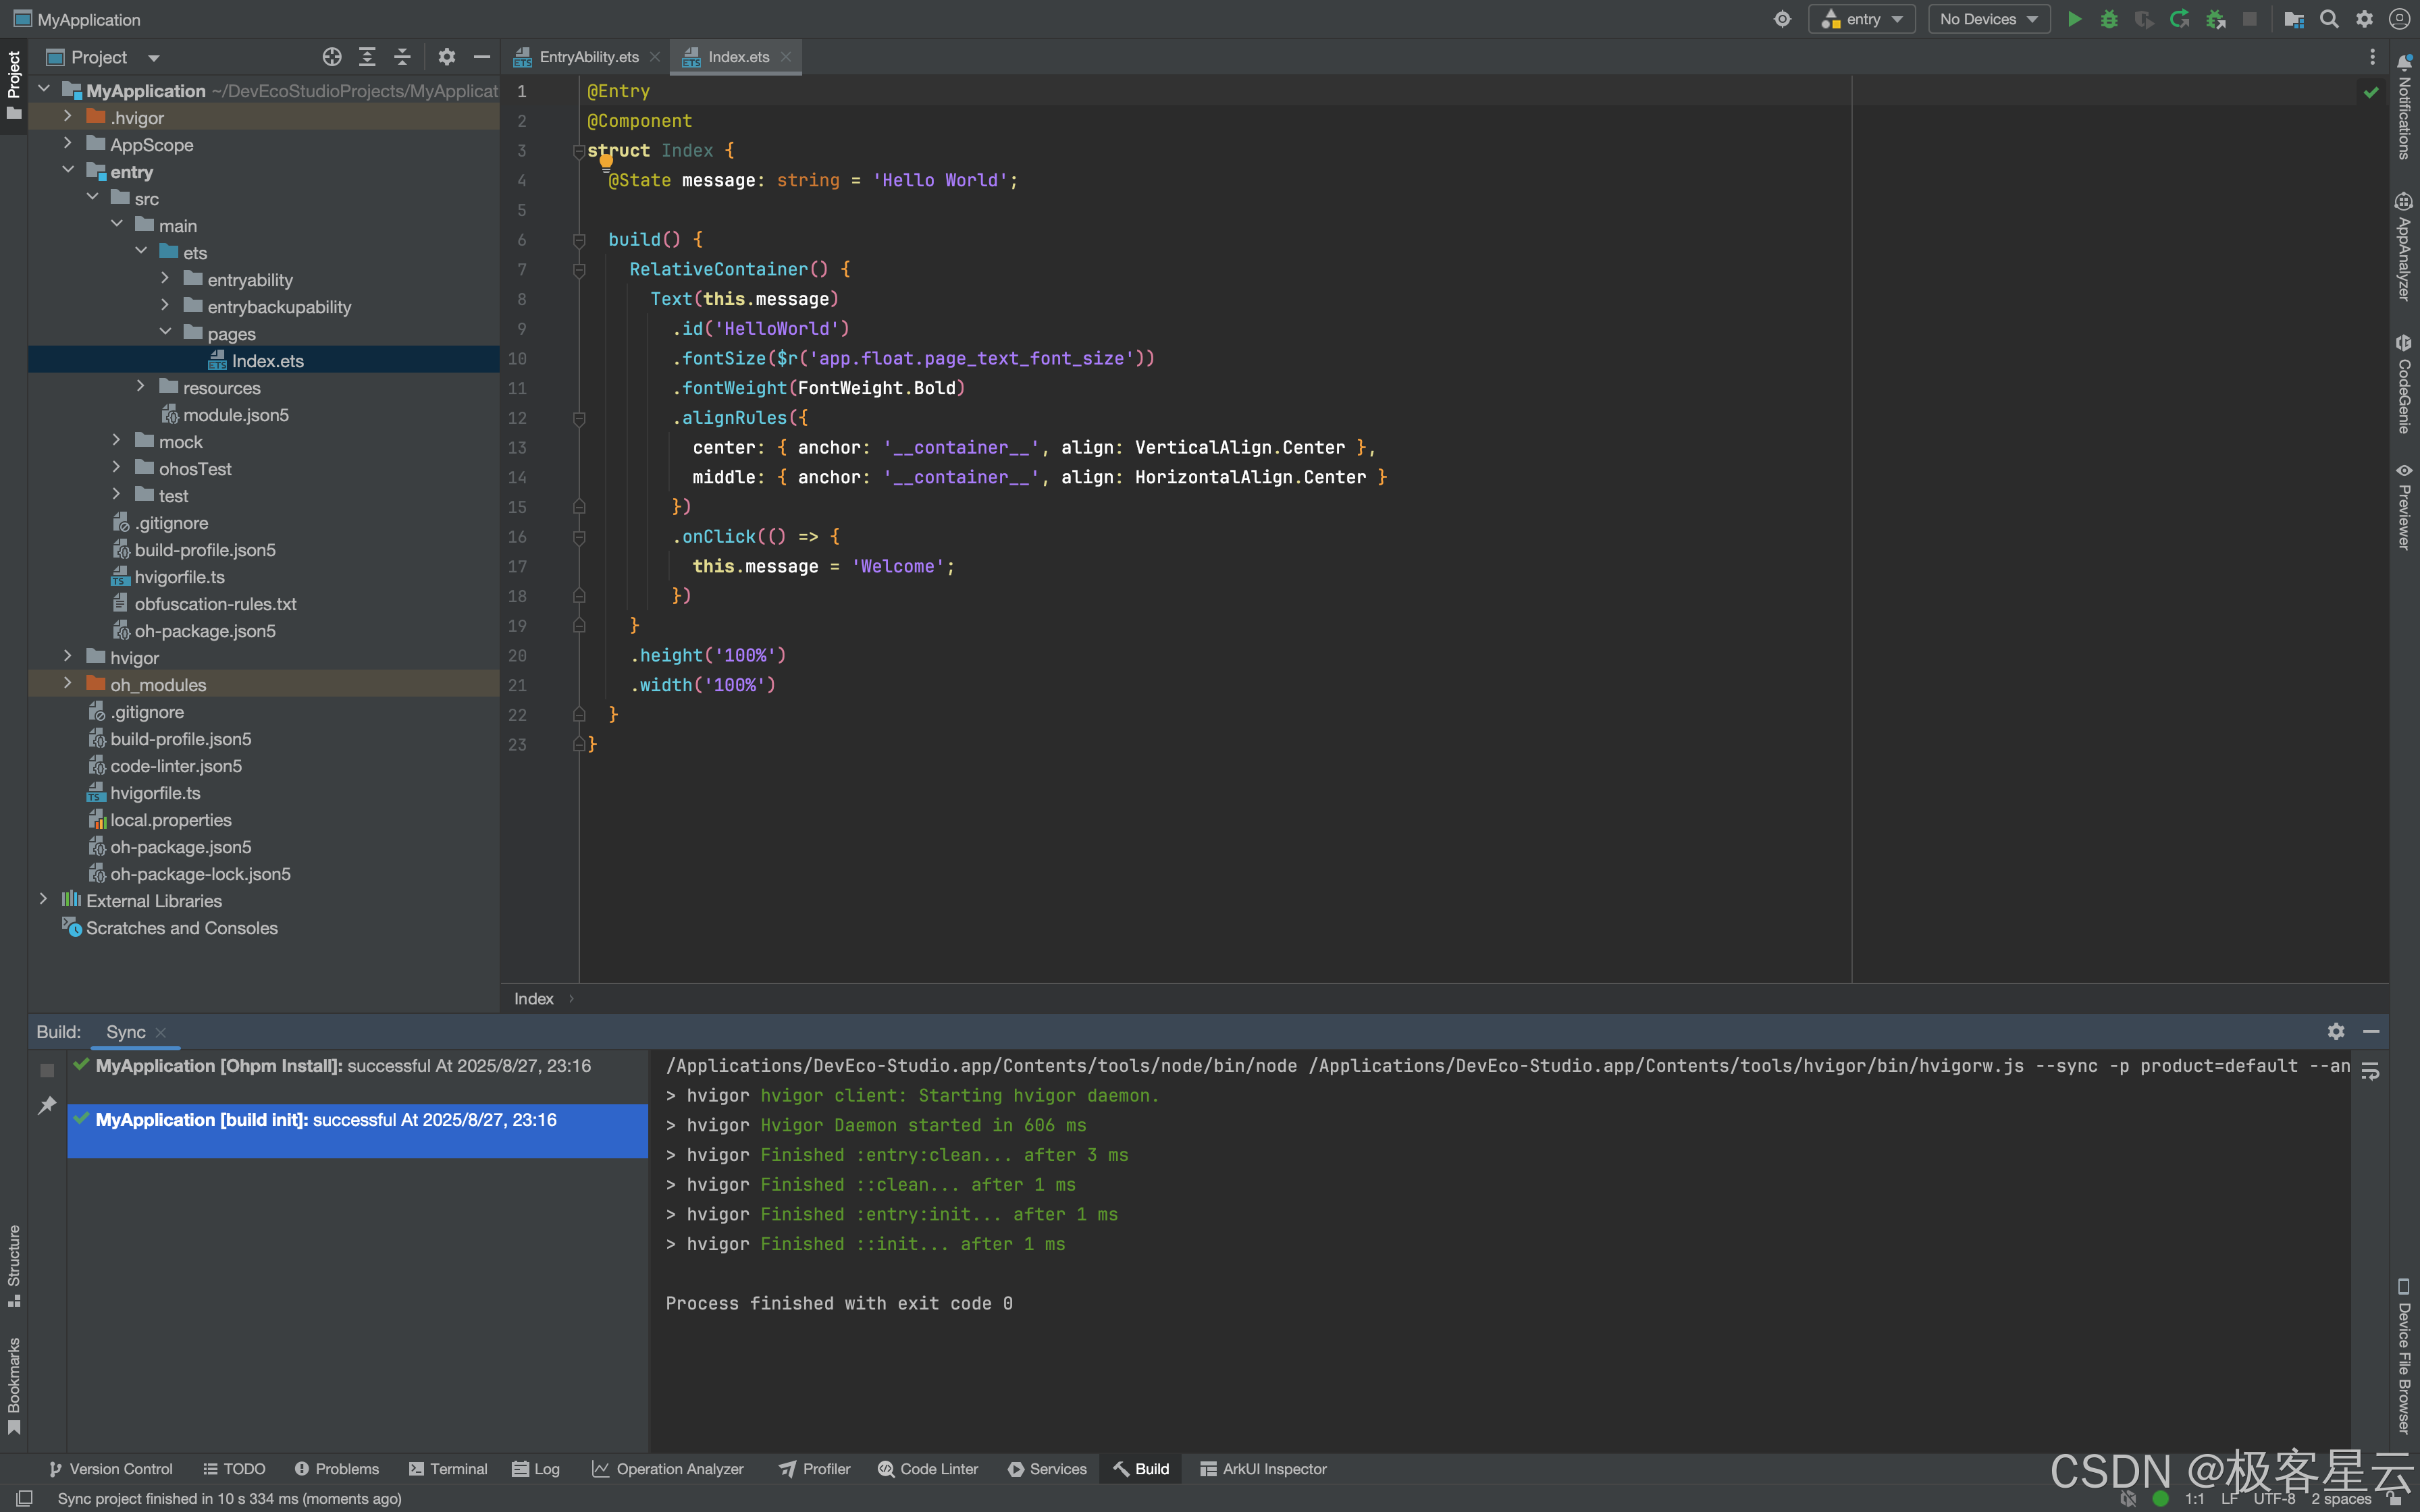Screen dimensions: 2420x1512
Task: Open the user account avatar icon
Action: pos(2399,19)
